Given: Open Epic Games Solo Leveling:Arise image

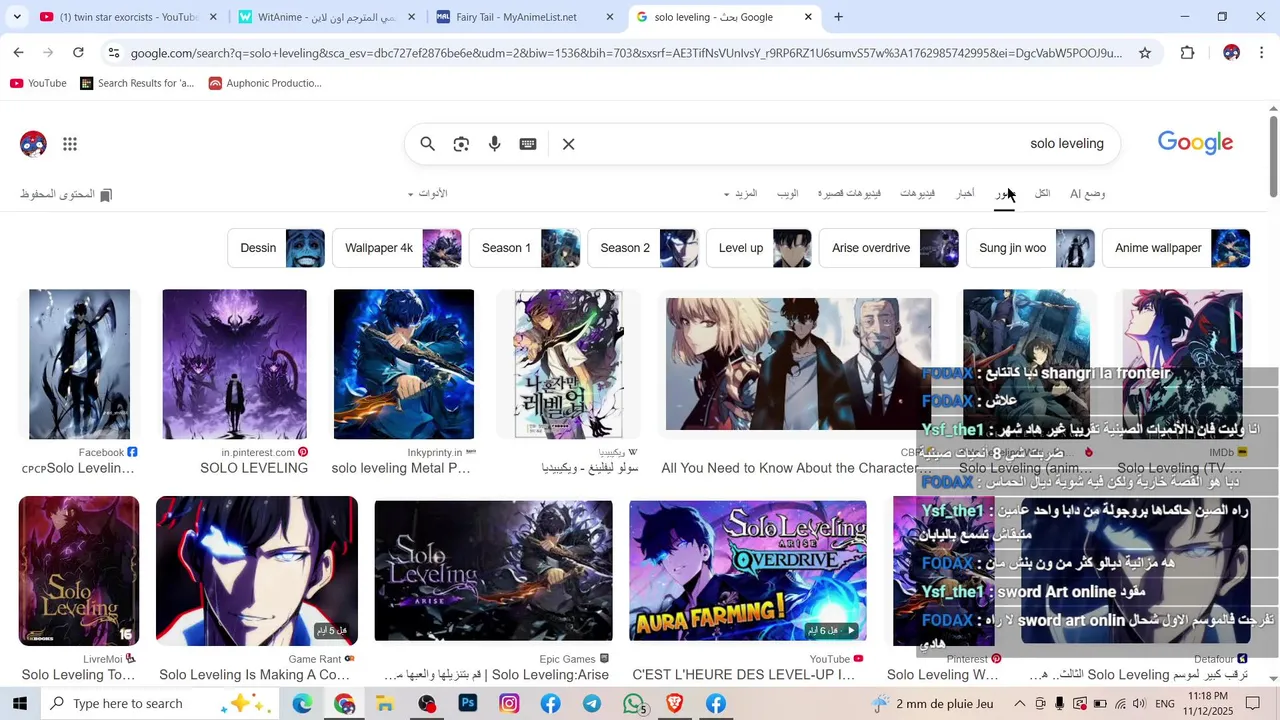Looking at the screenshot, I should click(x=493, y=571).
